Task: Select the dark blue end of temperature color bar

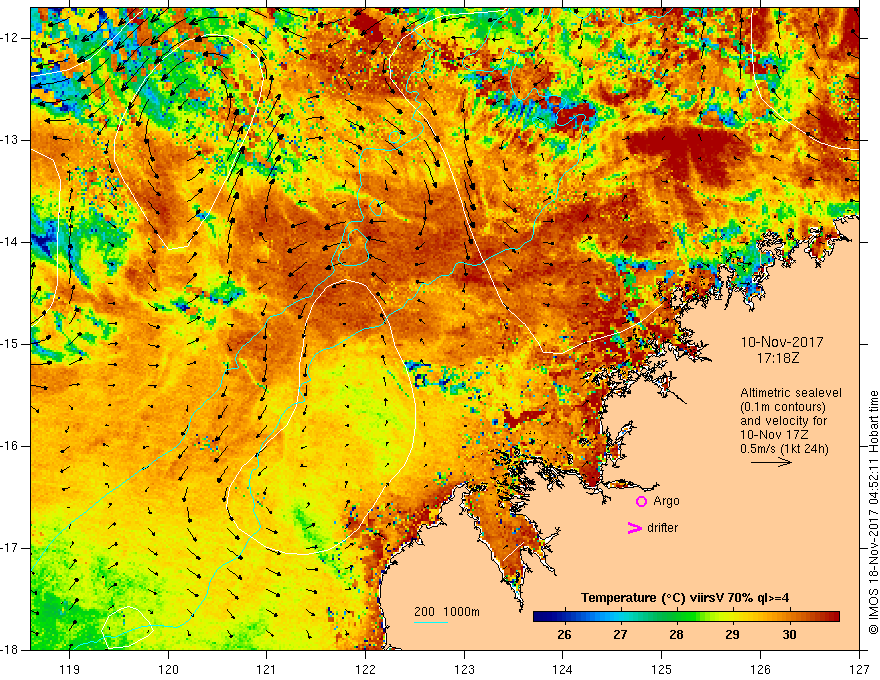Action: pos(542,617)
